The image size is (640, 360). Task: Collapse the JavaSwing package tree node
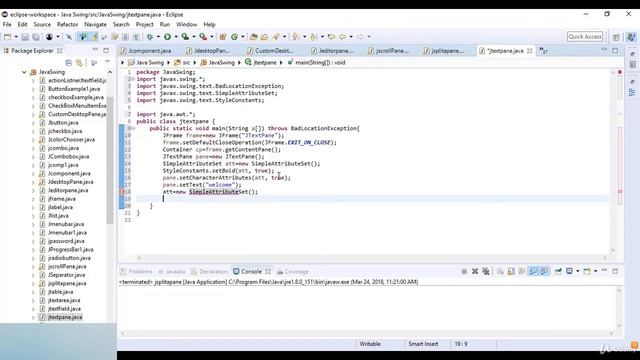pos(24,72)
